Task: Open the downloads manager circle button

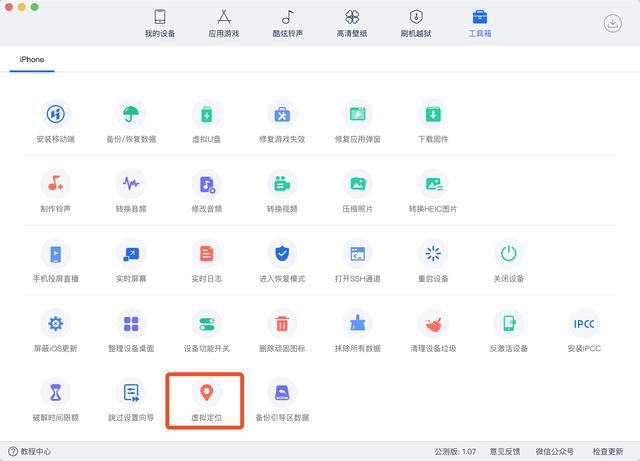Action: point(613,23)
